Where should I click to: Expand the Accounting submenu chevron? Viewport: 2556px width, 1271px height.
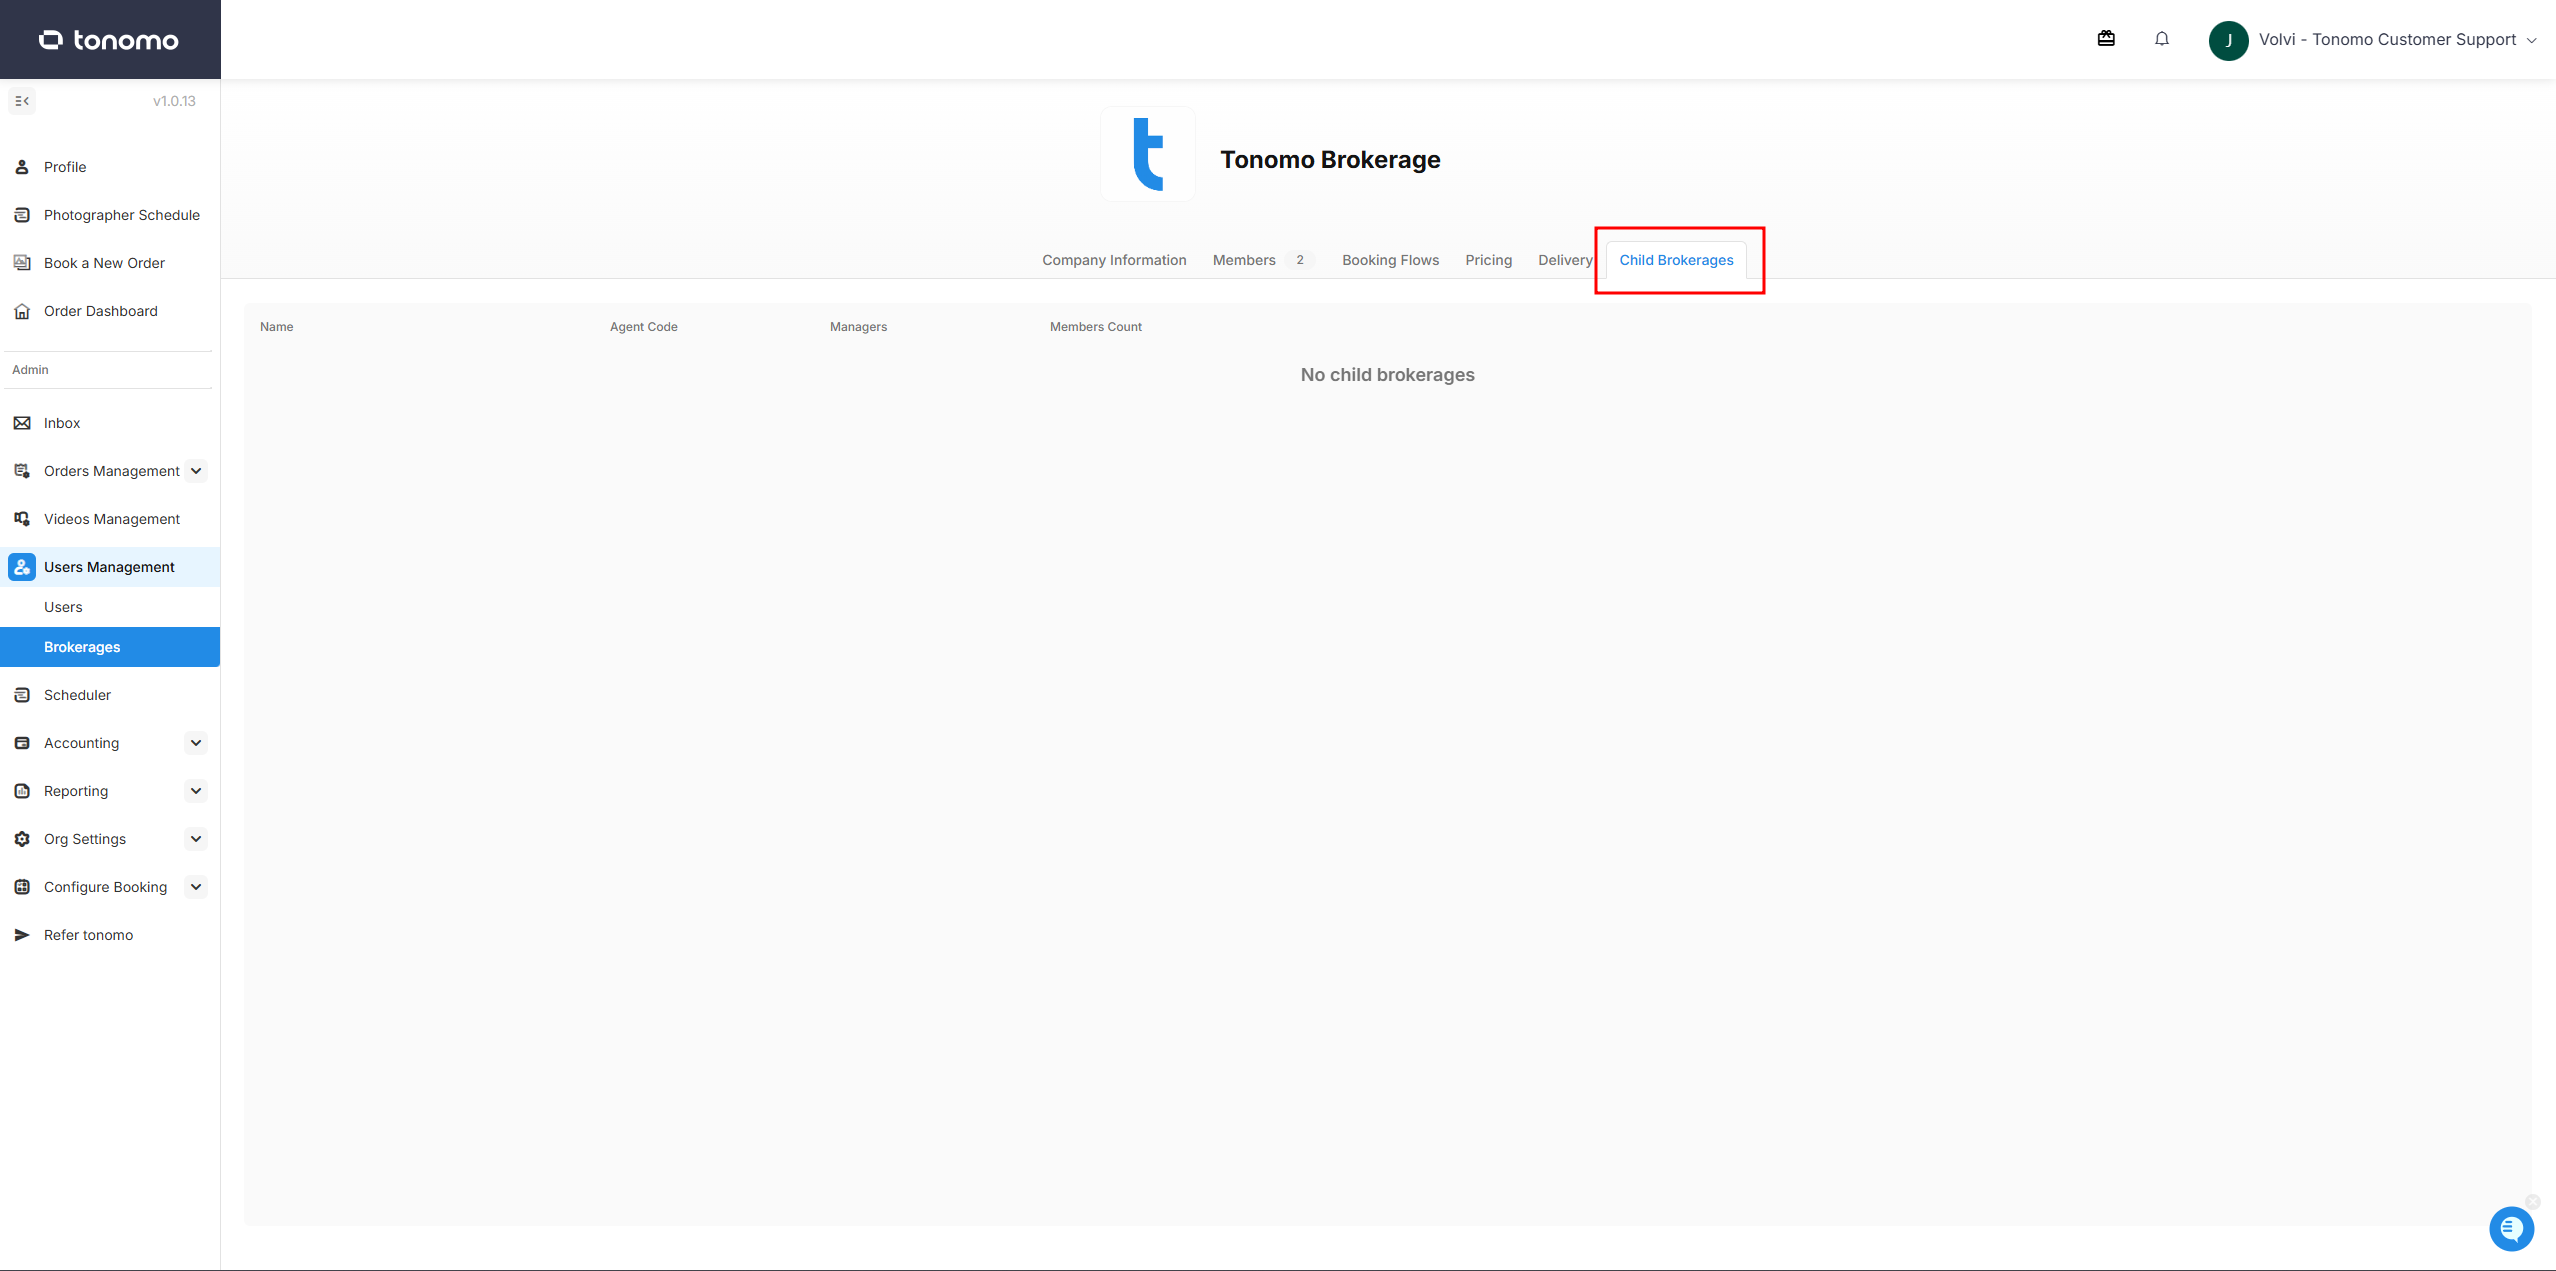coord(196,743)
